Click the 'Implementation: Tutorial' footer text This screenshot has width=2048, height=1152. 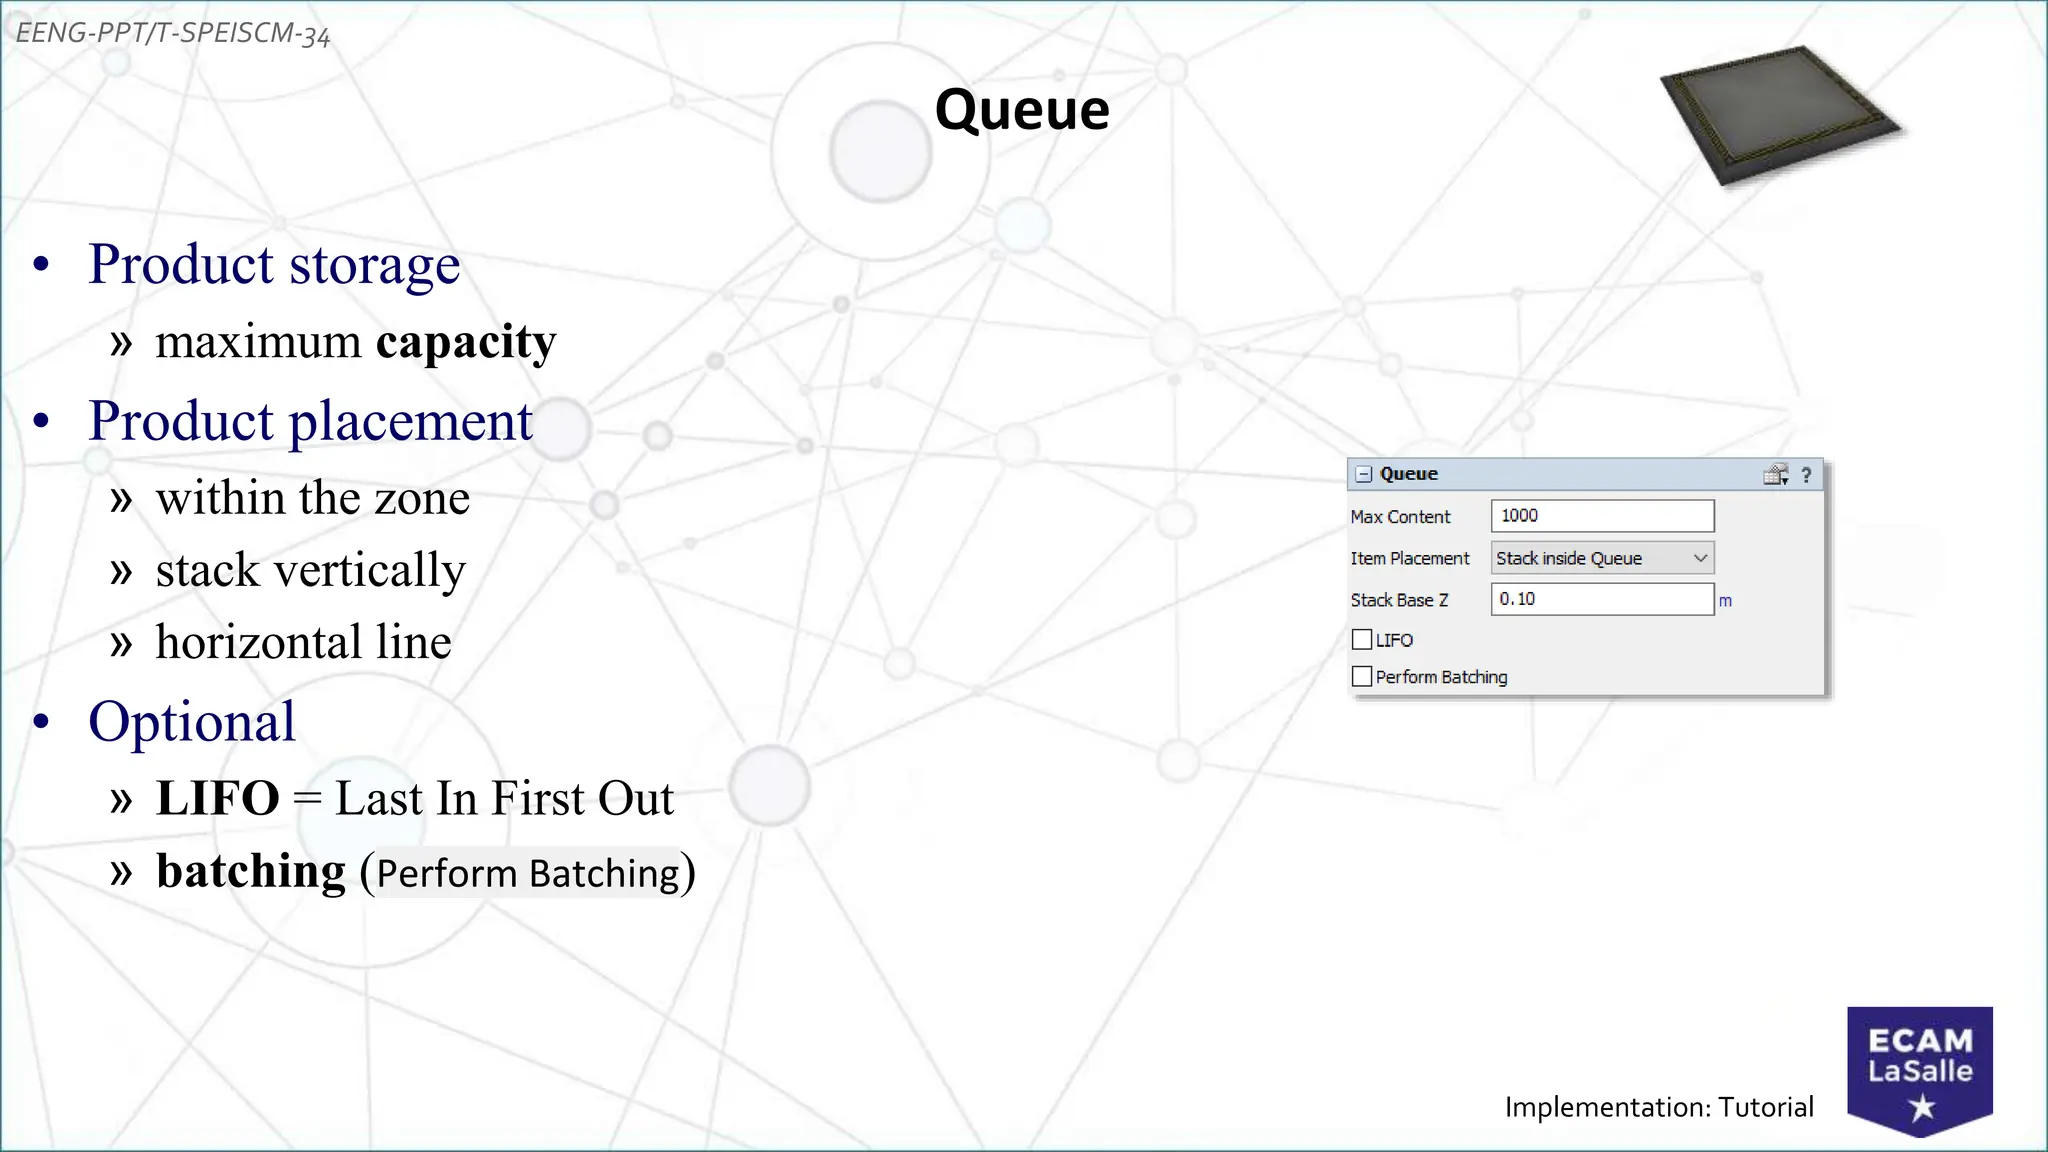[x=1659, y=1107]
